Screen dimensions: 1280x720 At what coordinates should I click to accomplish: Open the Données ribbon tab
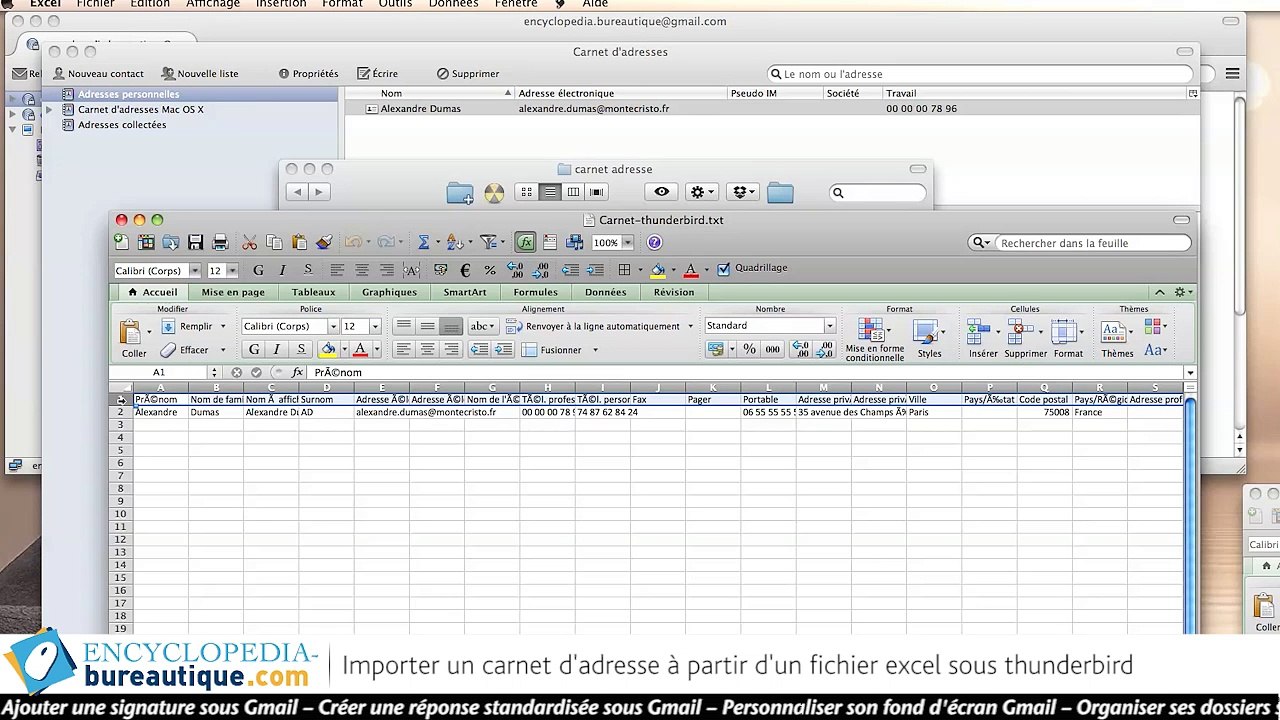point(606,292)
